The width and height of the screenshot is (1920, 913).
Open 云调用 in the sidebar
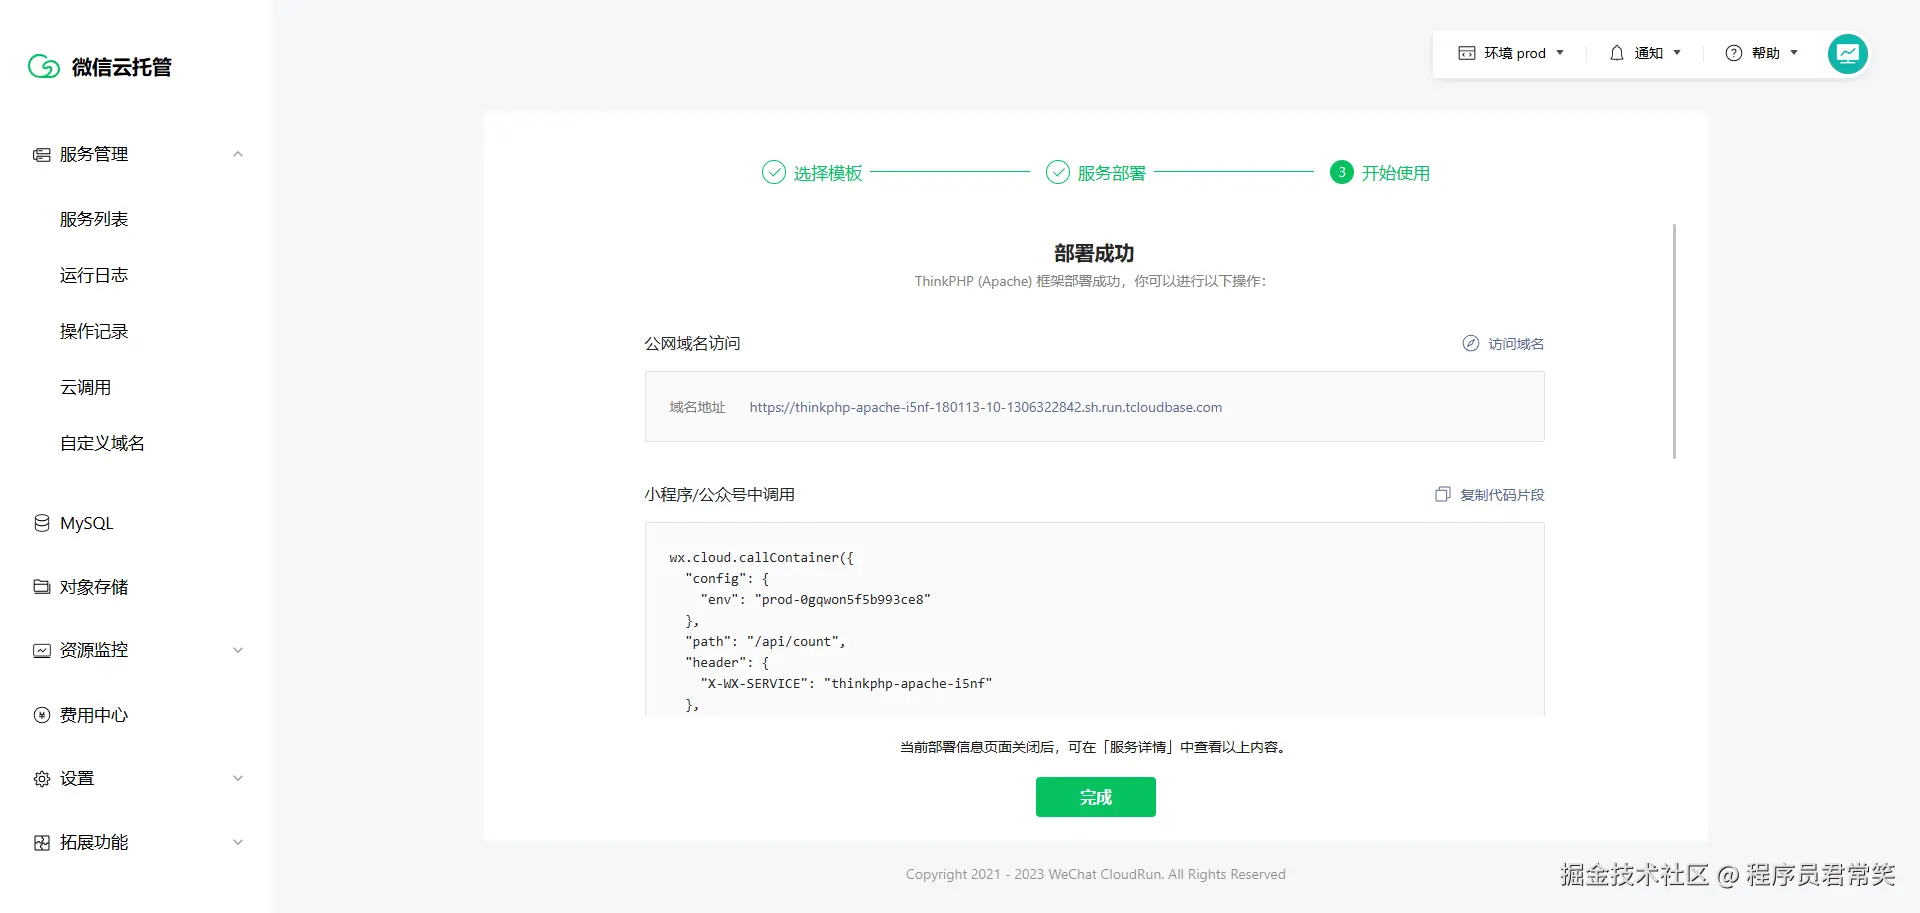point(86,387)
